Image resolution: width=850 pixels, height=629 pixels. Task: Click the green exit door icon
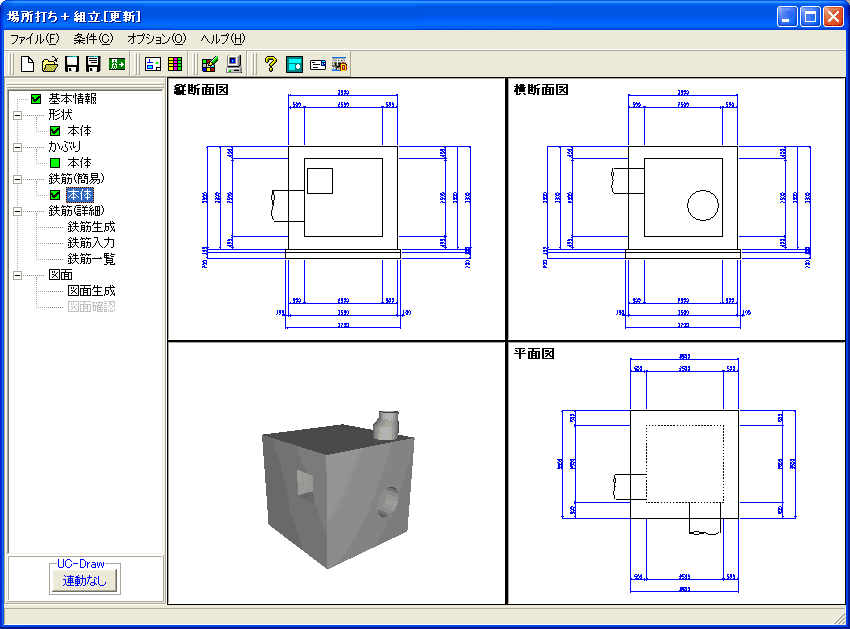click(x=117, y=64)
